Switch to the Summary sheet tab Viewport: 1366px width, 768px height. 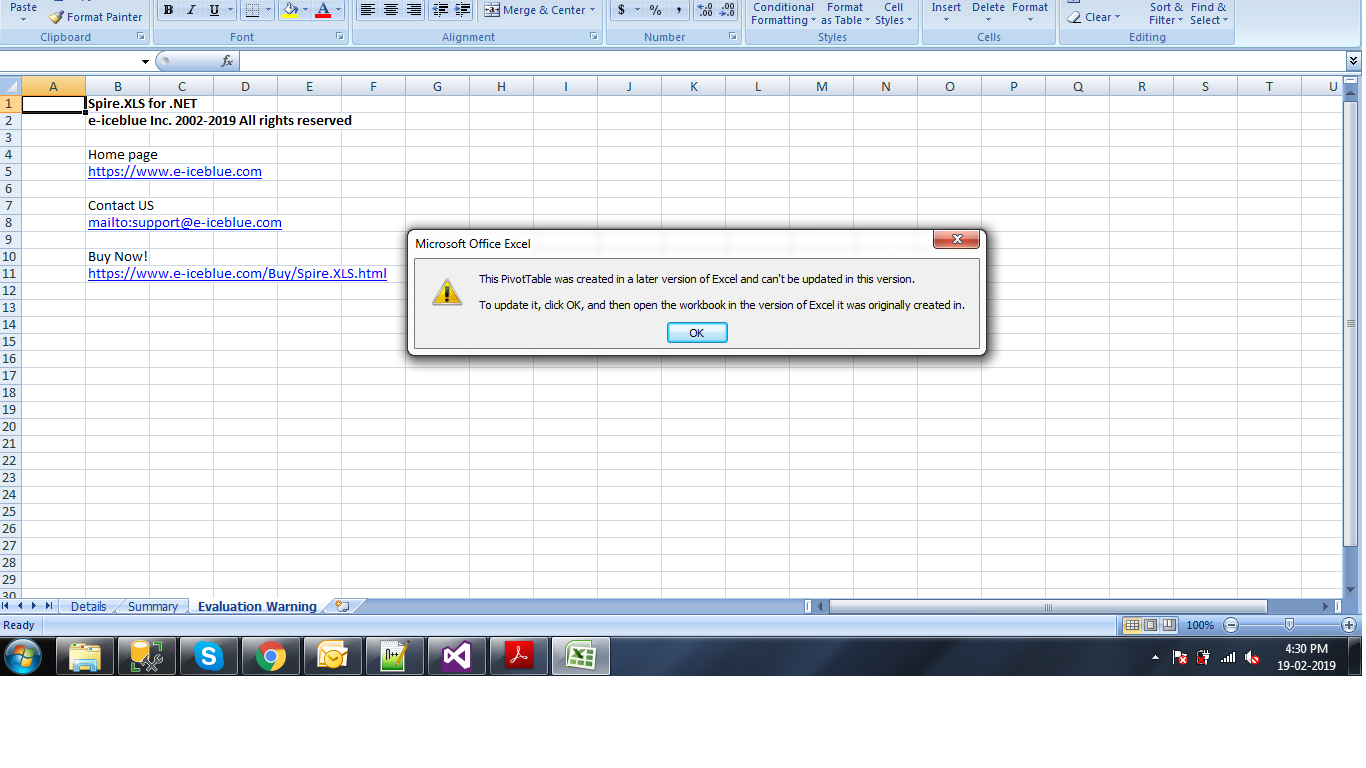point(153,606)
